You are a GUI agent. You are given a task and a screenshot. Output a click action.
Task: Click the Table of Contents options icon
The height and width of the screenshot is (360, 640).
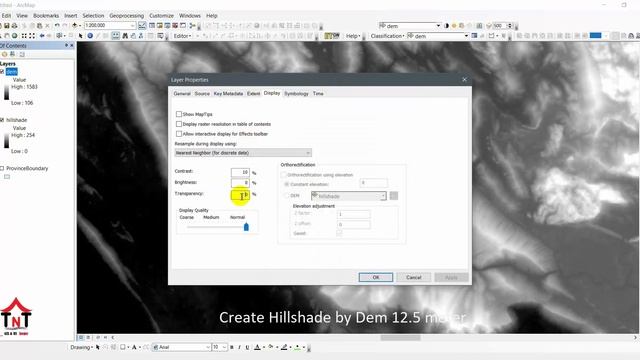pos(22,54)
